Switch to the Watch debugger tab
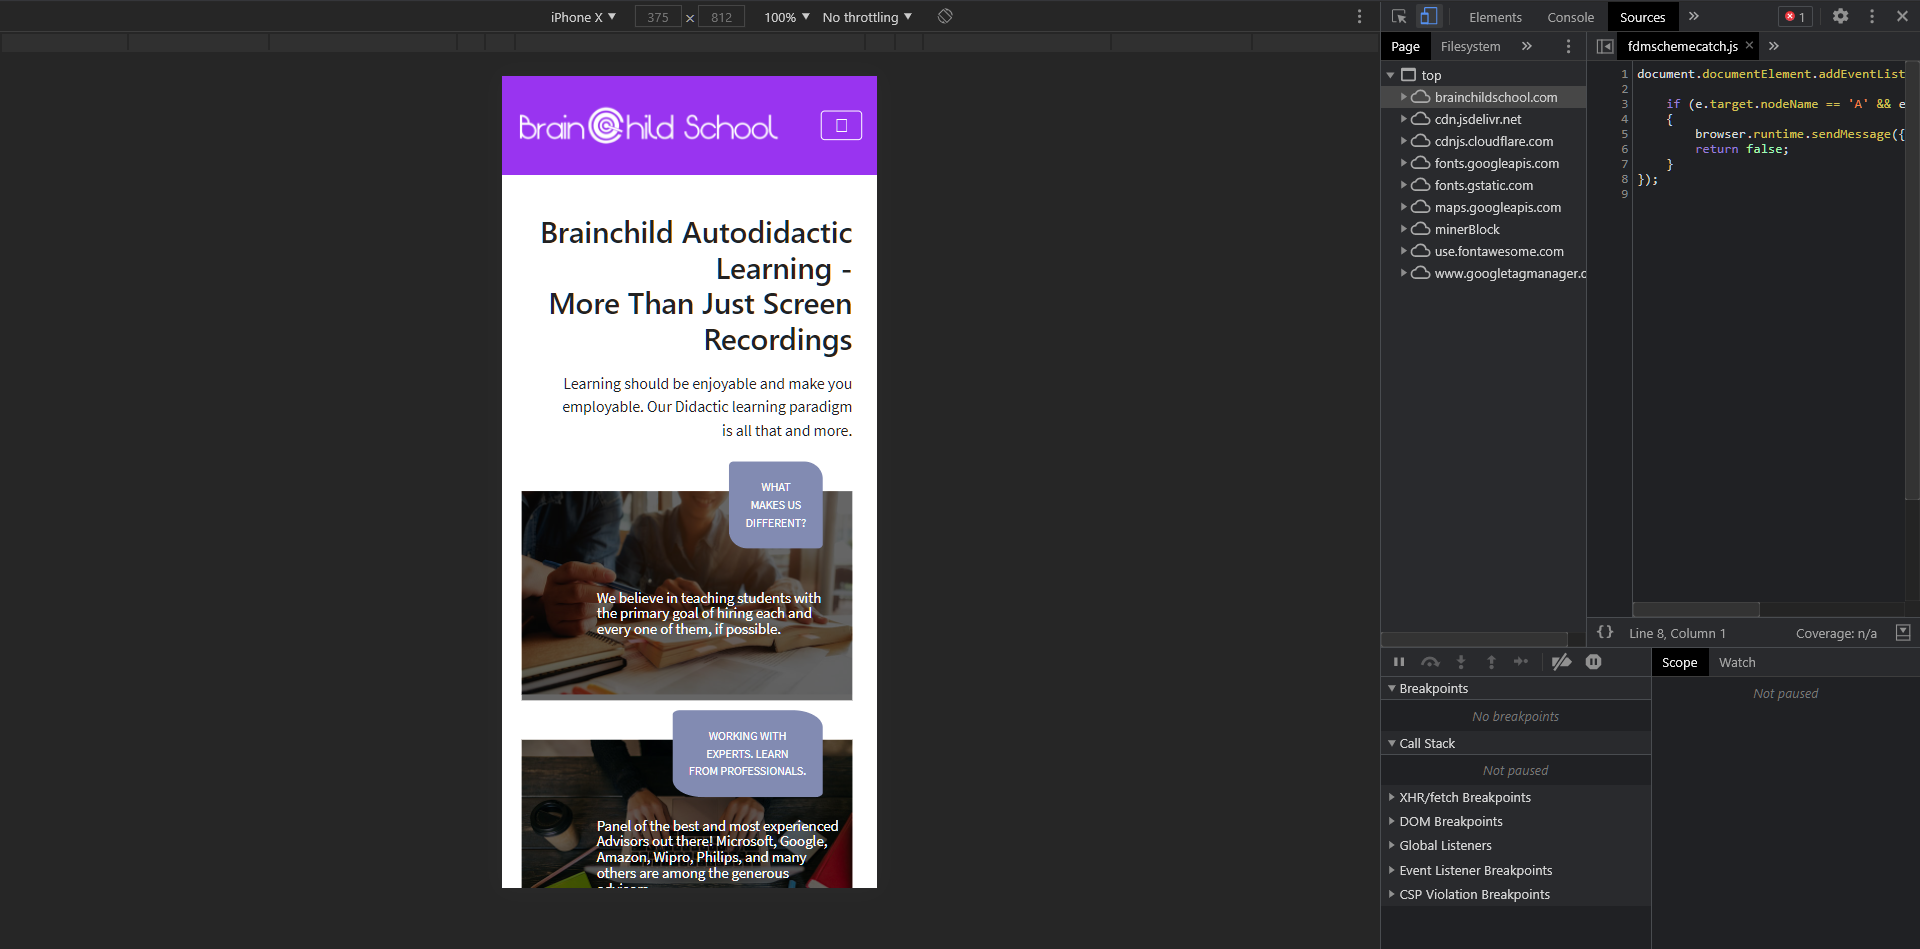The height and width of the screenshot is (949, 1920). tap(1737, 662)
